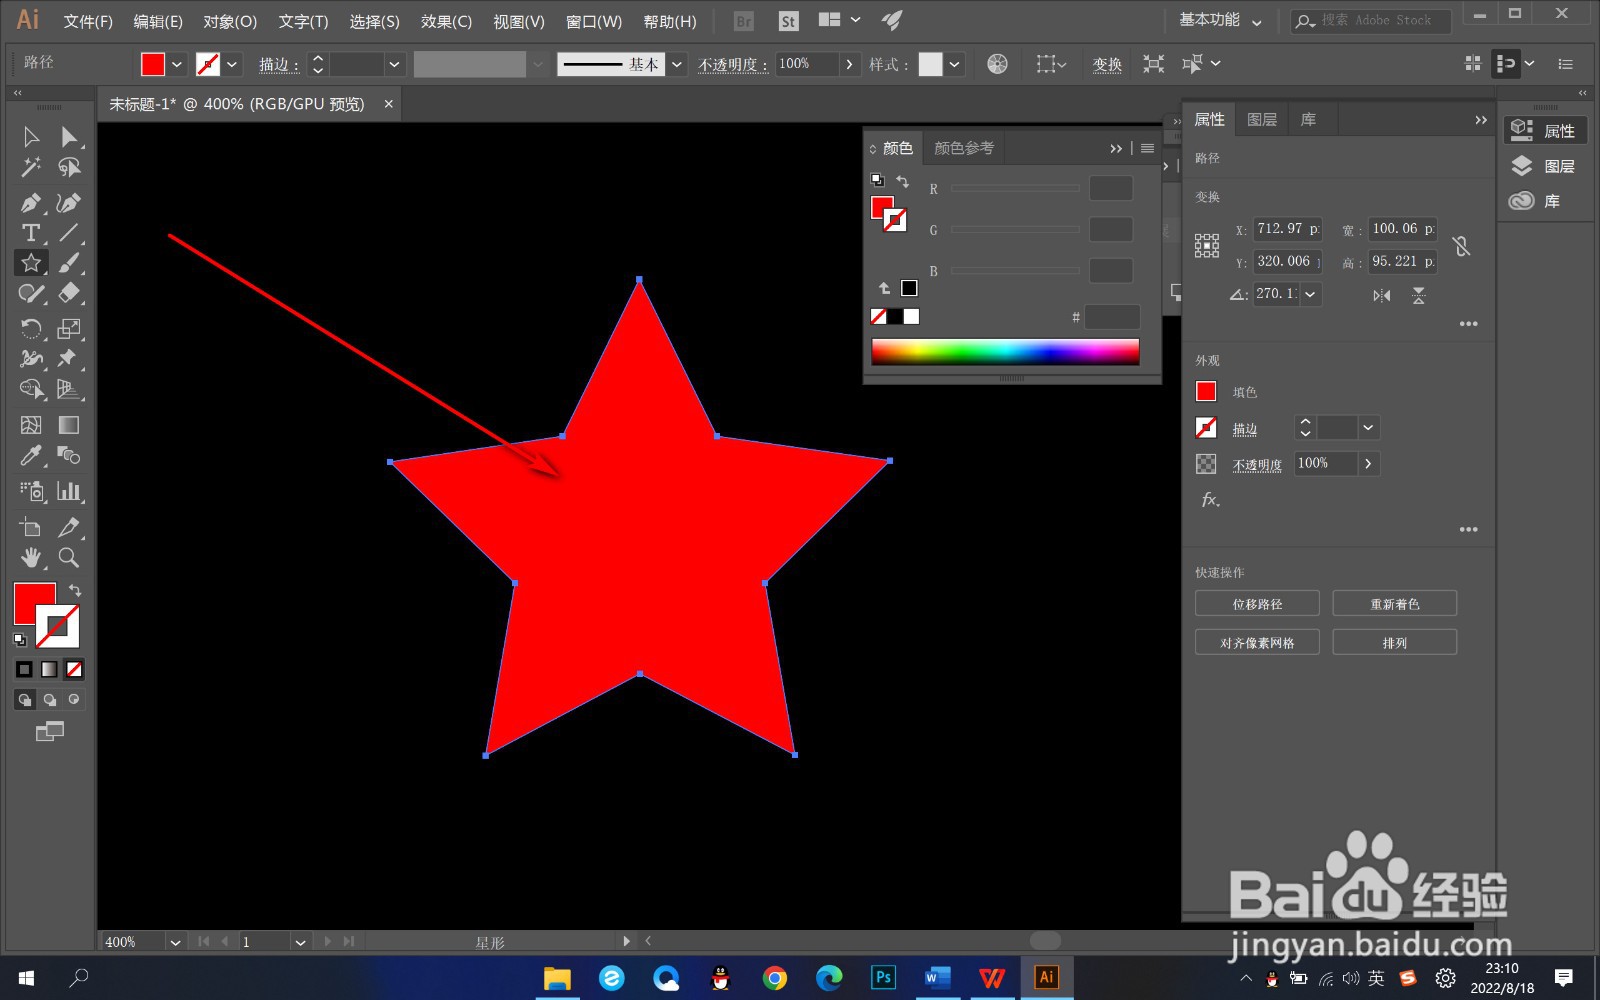This screenshot has width=1600, height=1000.
Task: Select the Artboard tool
Action: tap(31, 527)
